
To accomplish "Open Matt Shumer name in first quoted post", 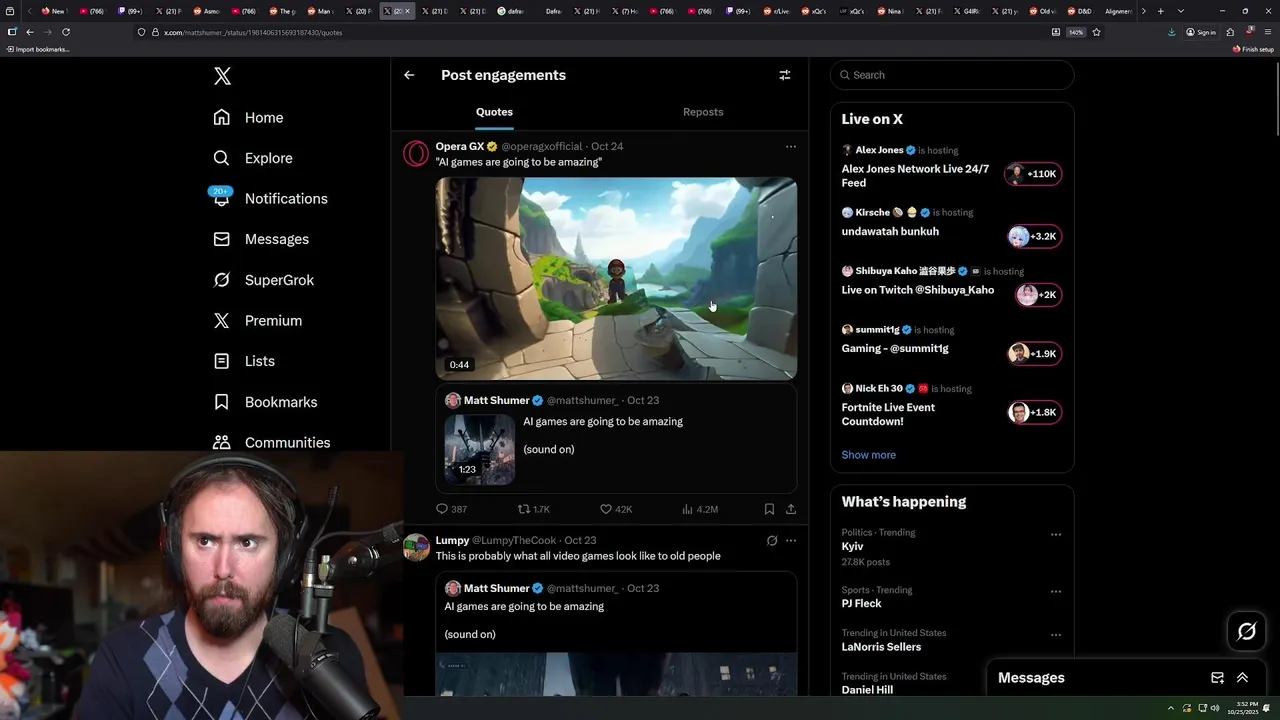I will (496, 400).
